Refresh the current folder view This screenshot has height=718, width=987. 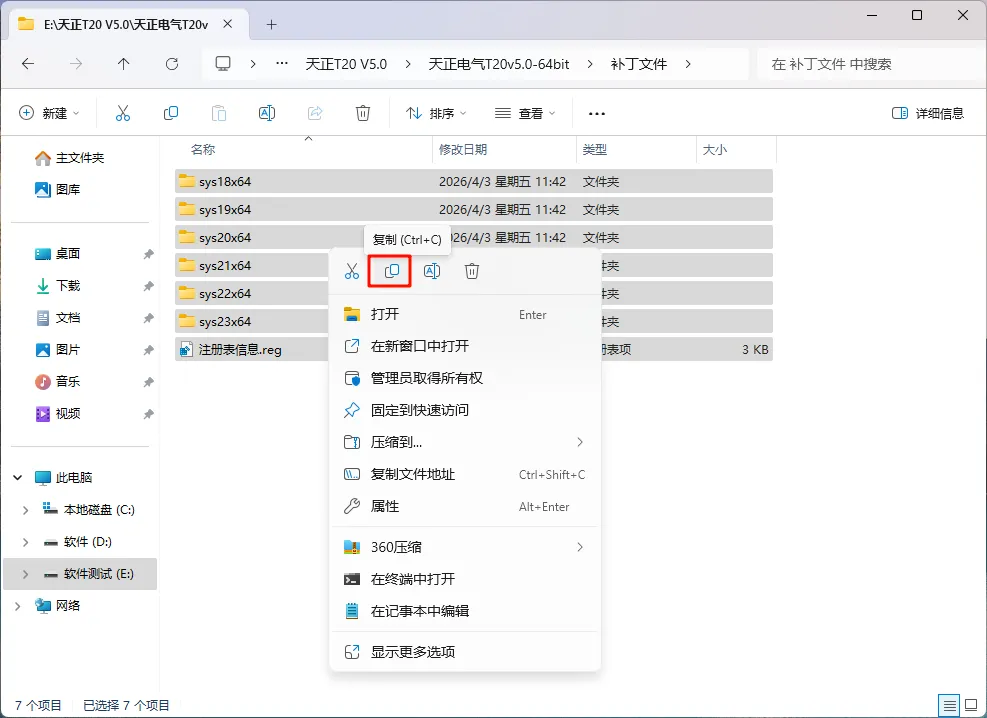[x=172, y=64]
